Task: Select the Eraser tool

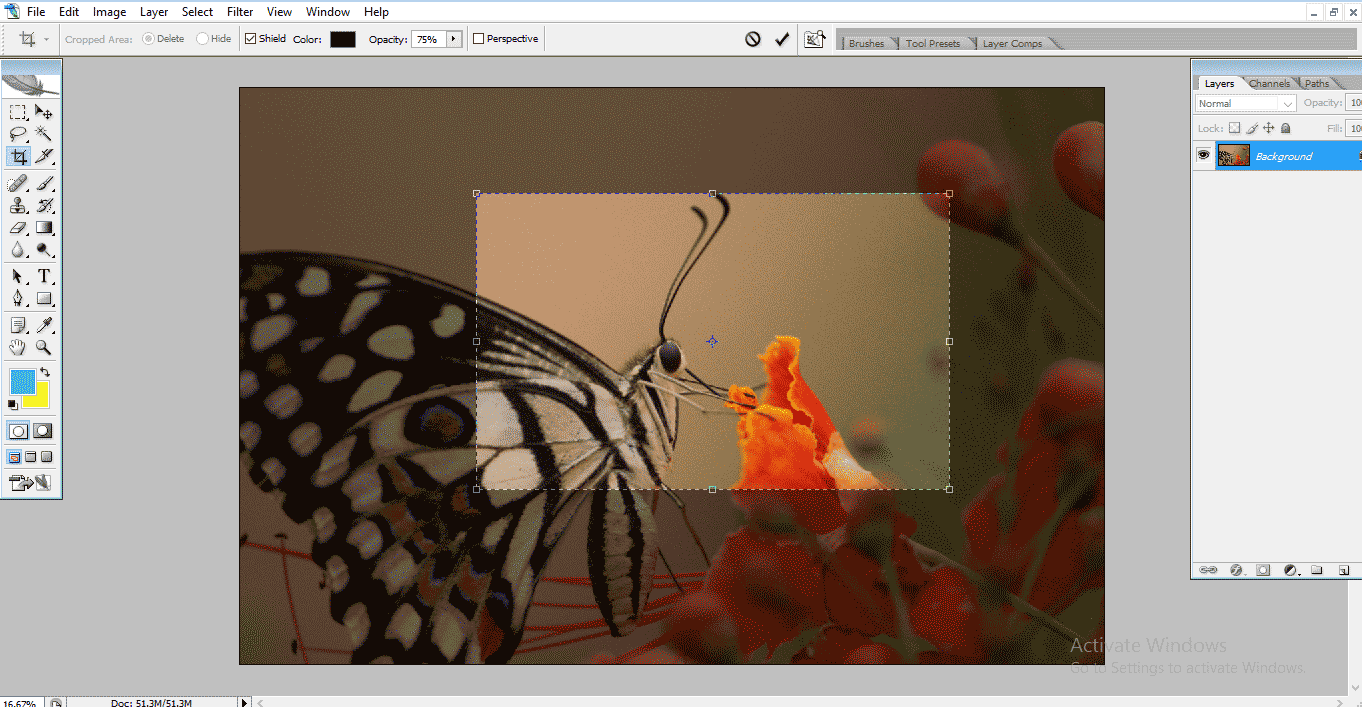Action: coord(18,228)
